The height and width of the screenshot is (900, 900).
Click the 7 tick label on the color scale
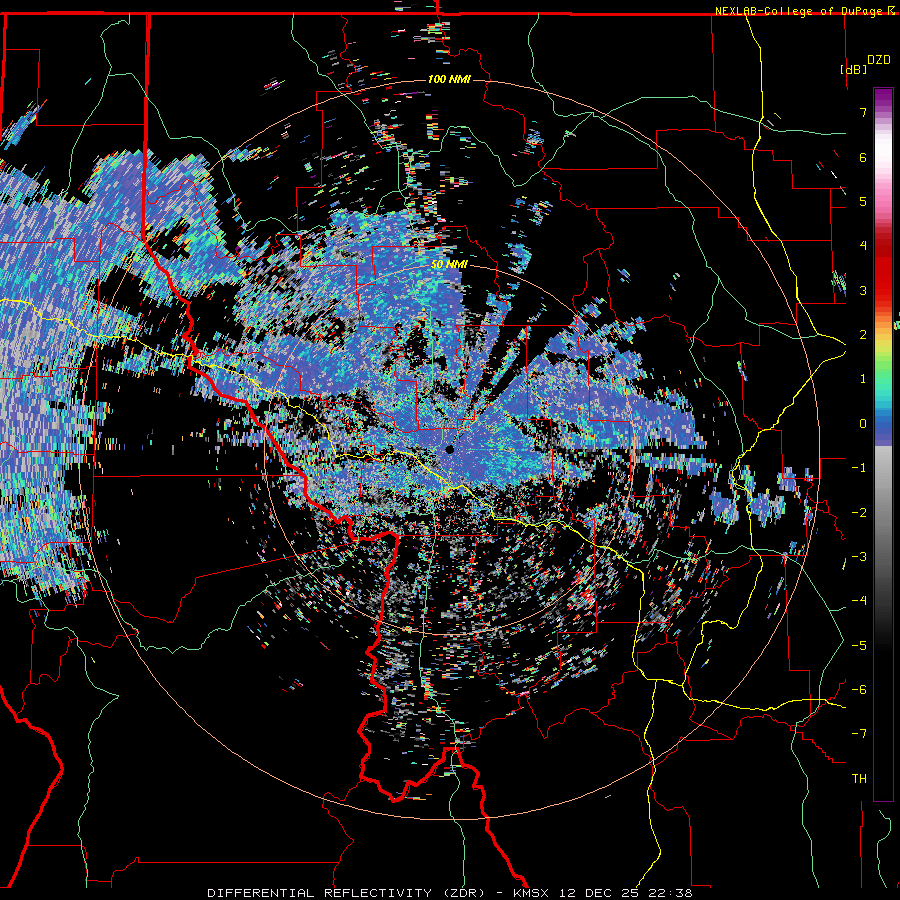click(x=863, y=112)
